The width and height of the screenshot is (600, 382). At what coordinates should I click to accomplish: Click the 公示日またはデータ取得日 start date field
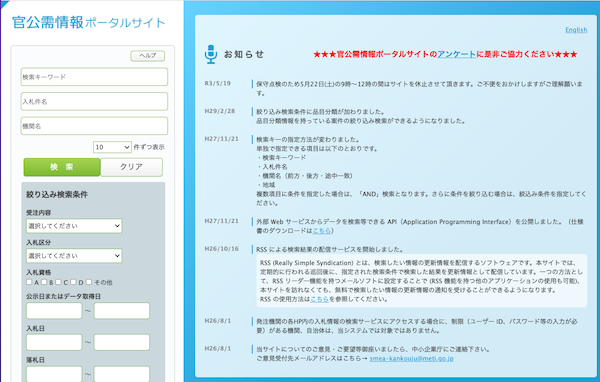[x=54, y=311]
